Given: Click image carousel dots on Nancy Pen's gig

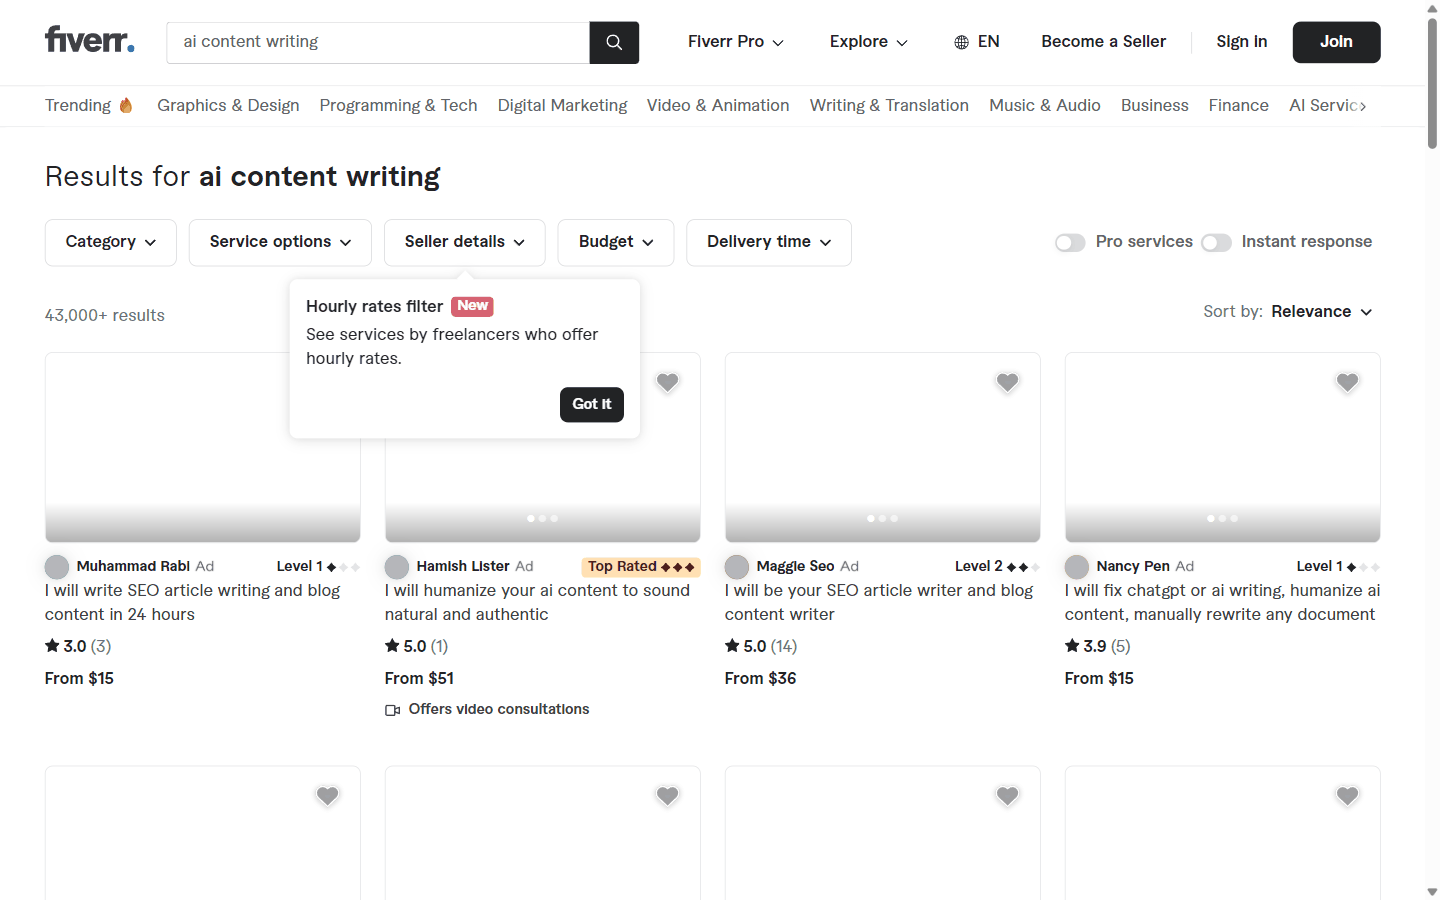Looking at the screenshot, I should point(1223,518).
